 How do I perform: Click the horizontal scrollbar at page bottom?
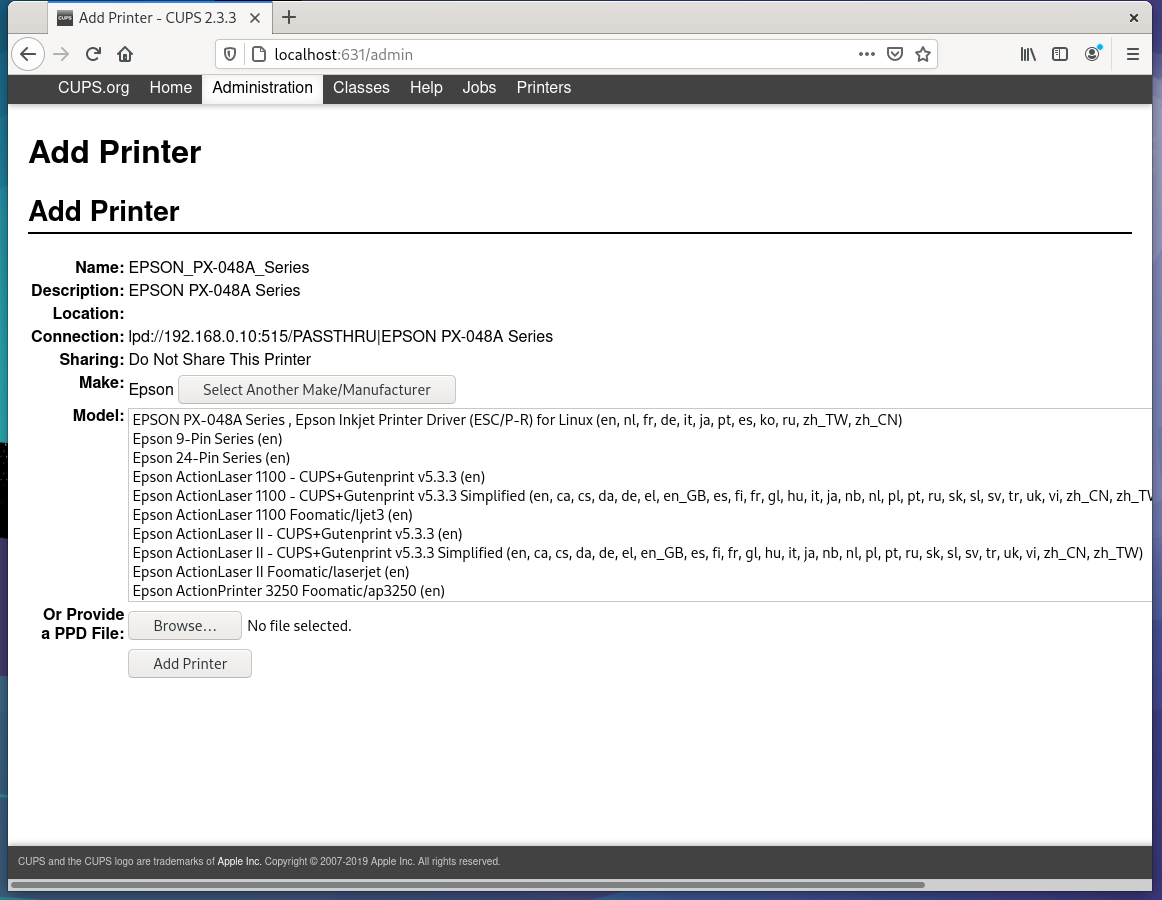pos(468,884)
